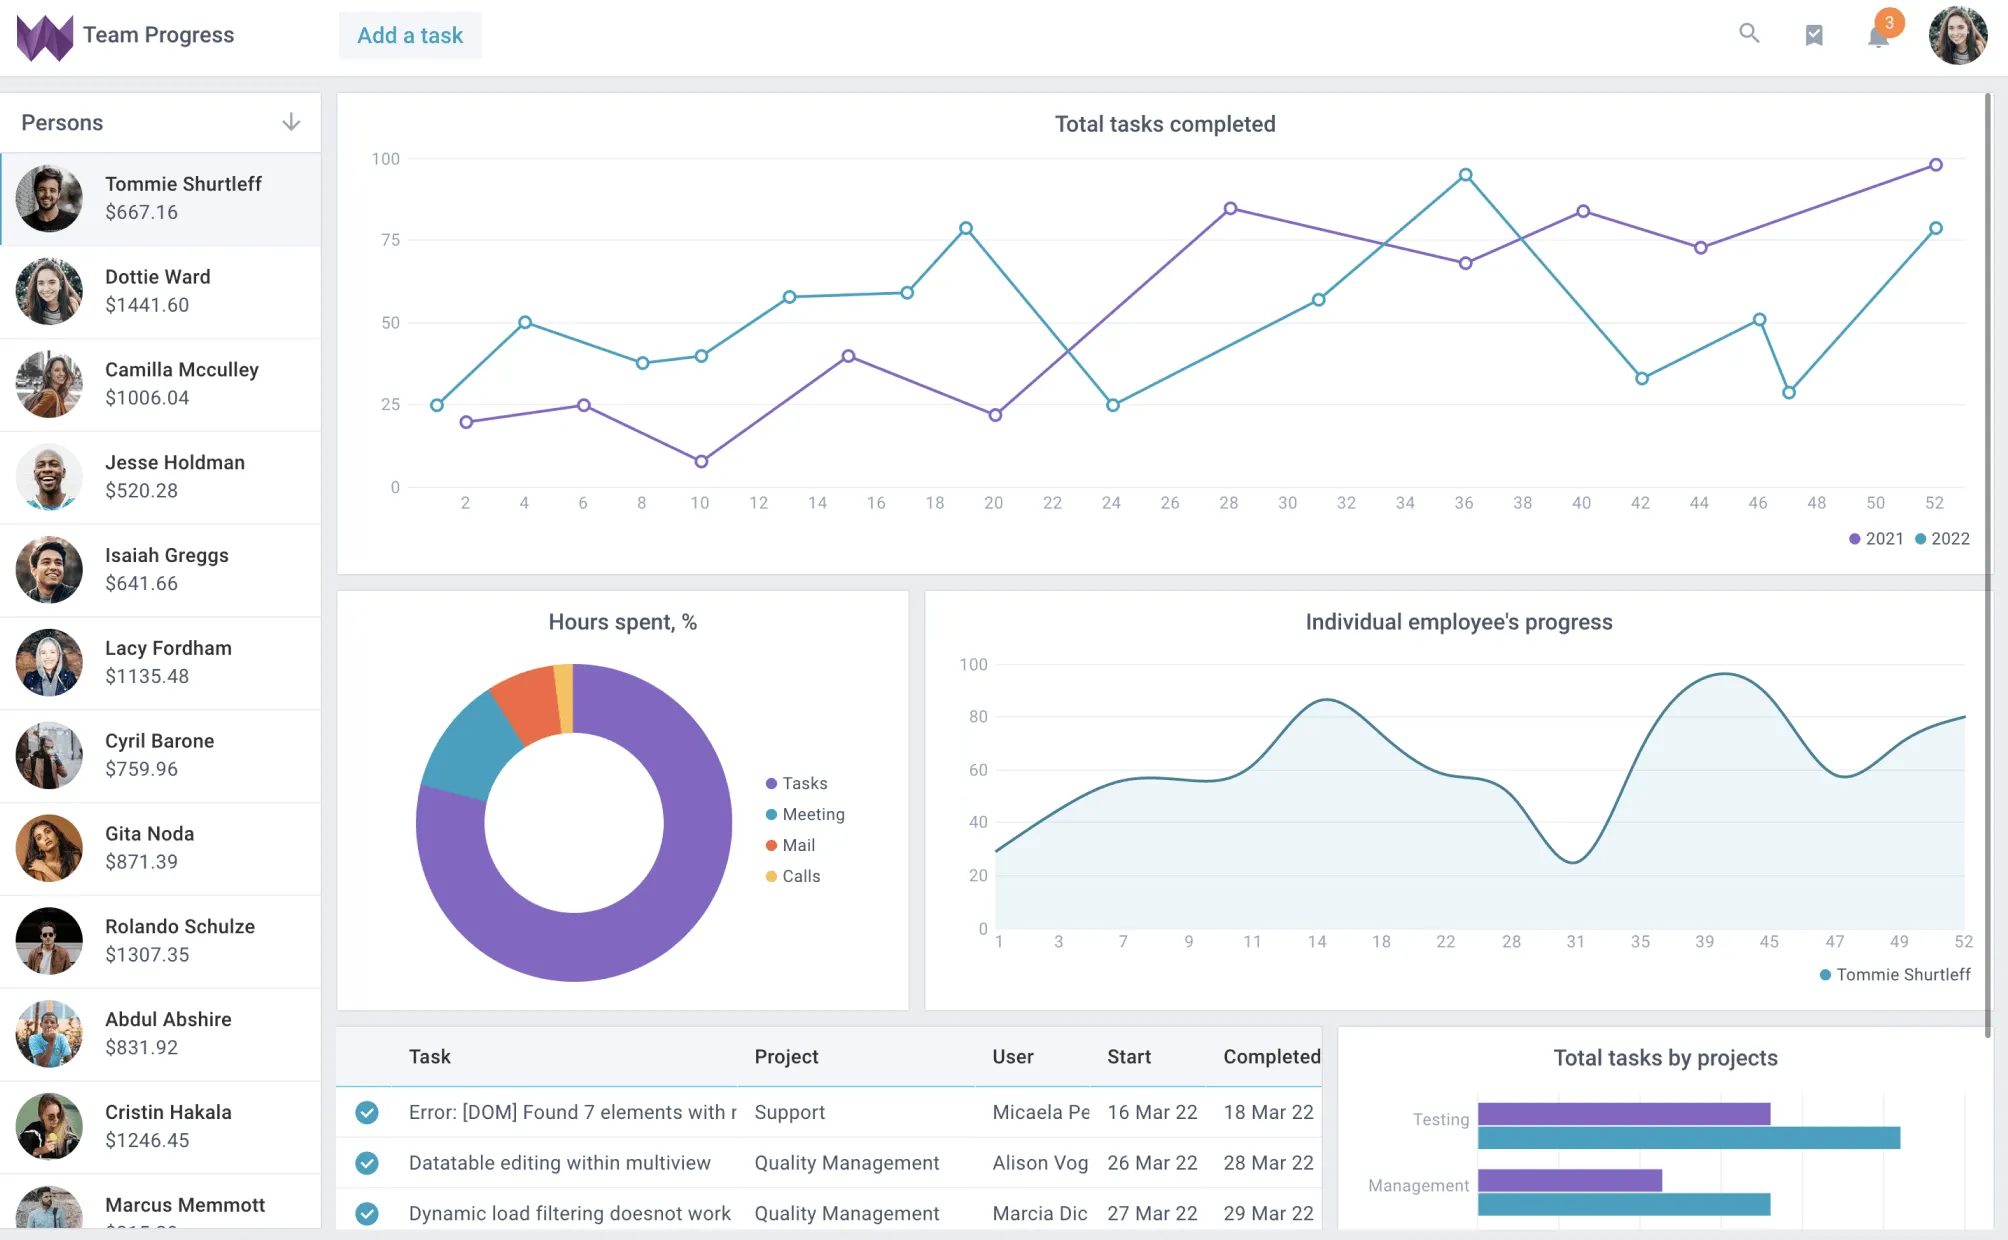Select Dottie Ward in persons list
Viewport: 2008px width, 1240px height.
(x=160, y=291)
